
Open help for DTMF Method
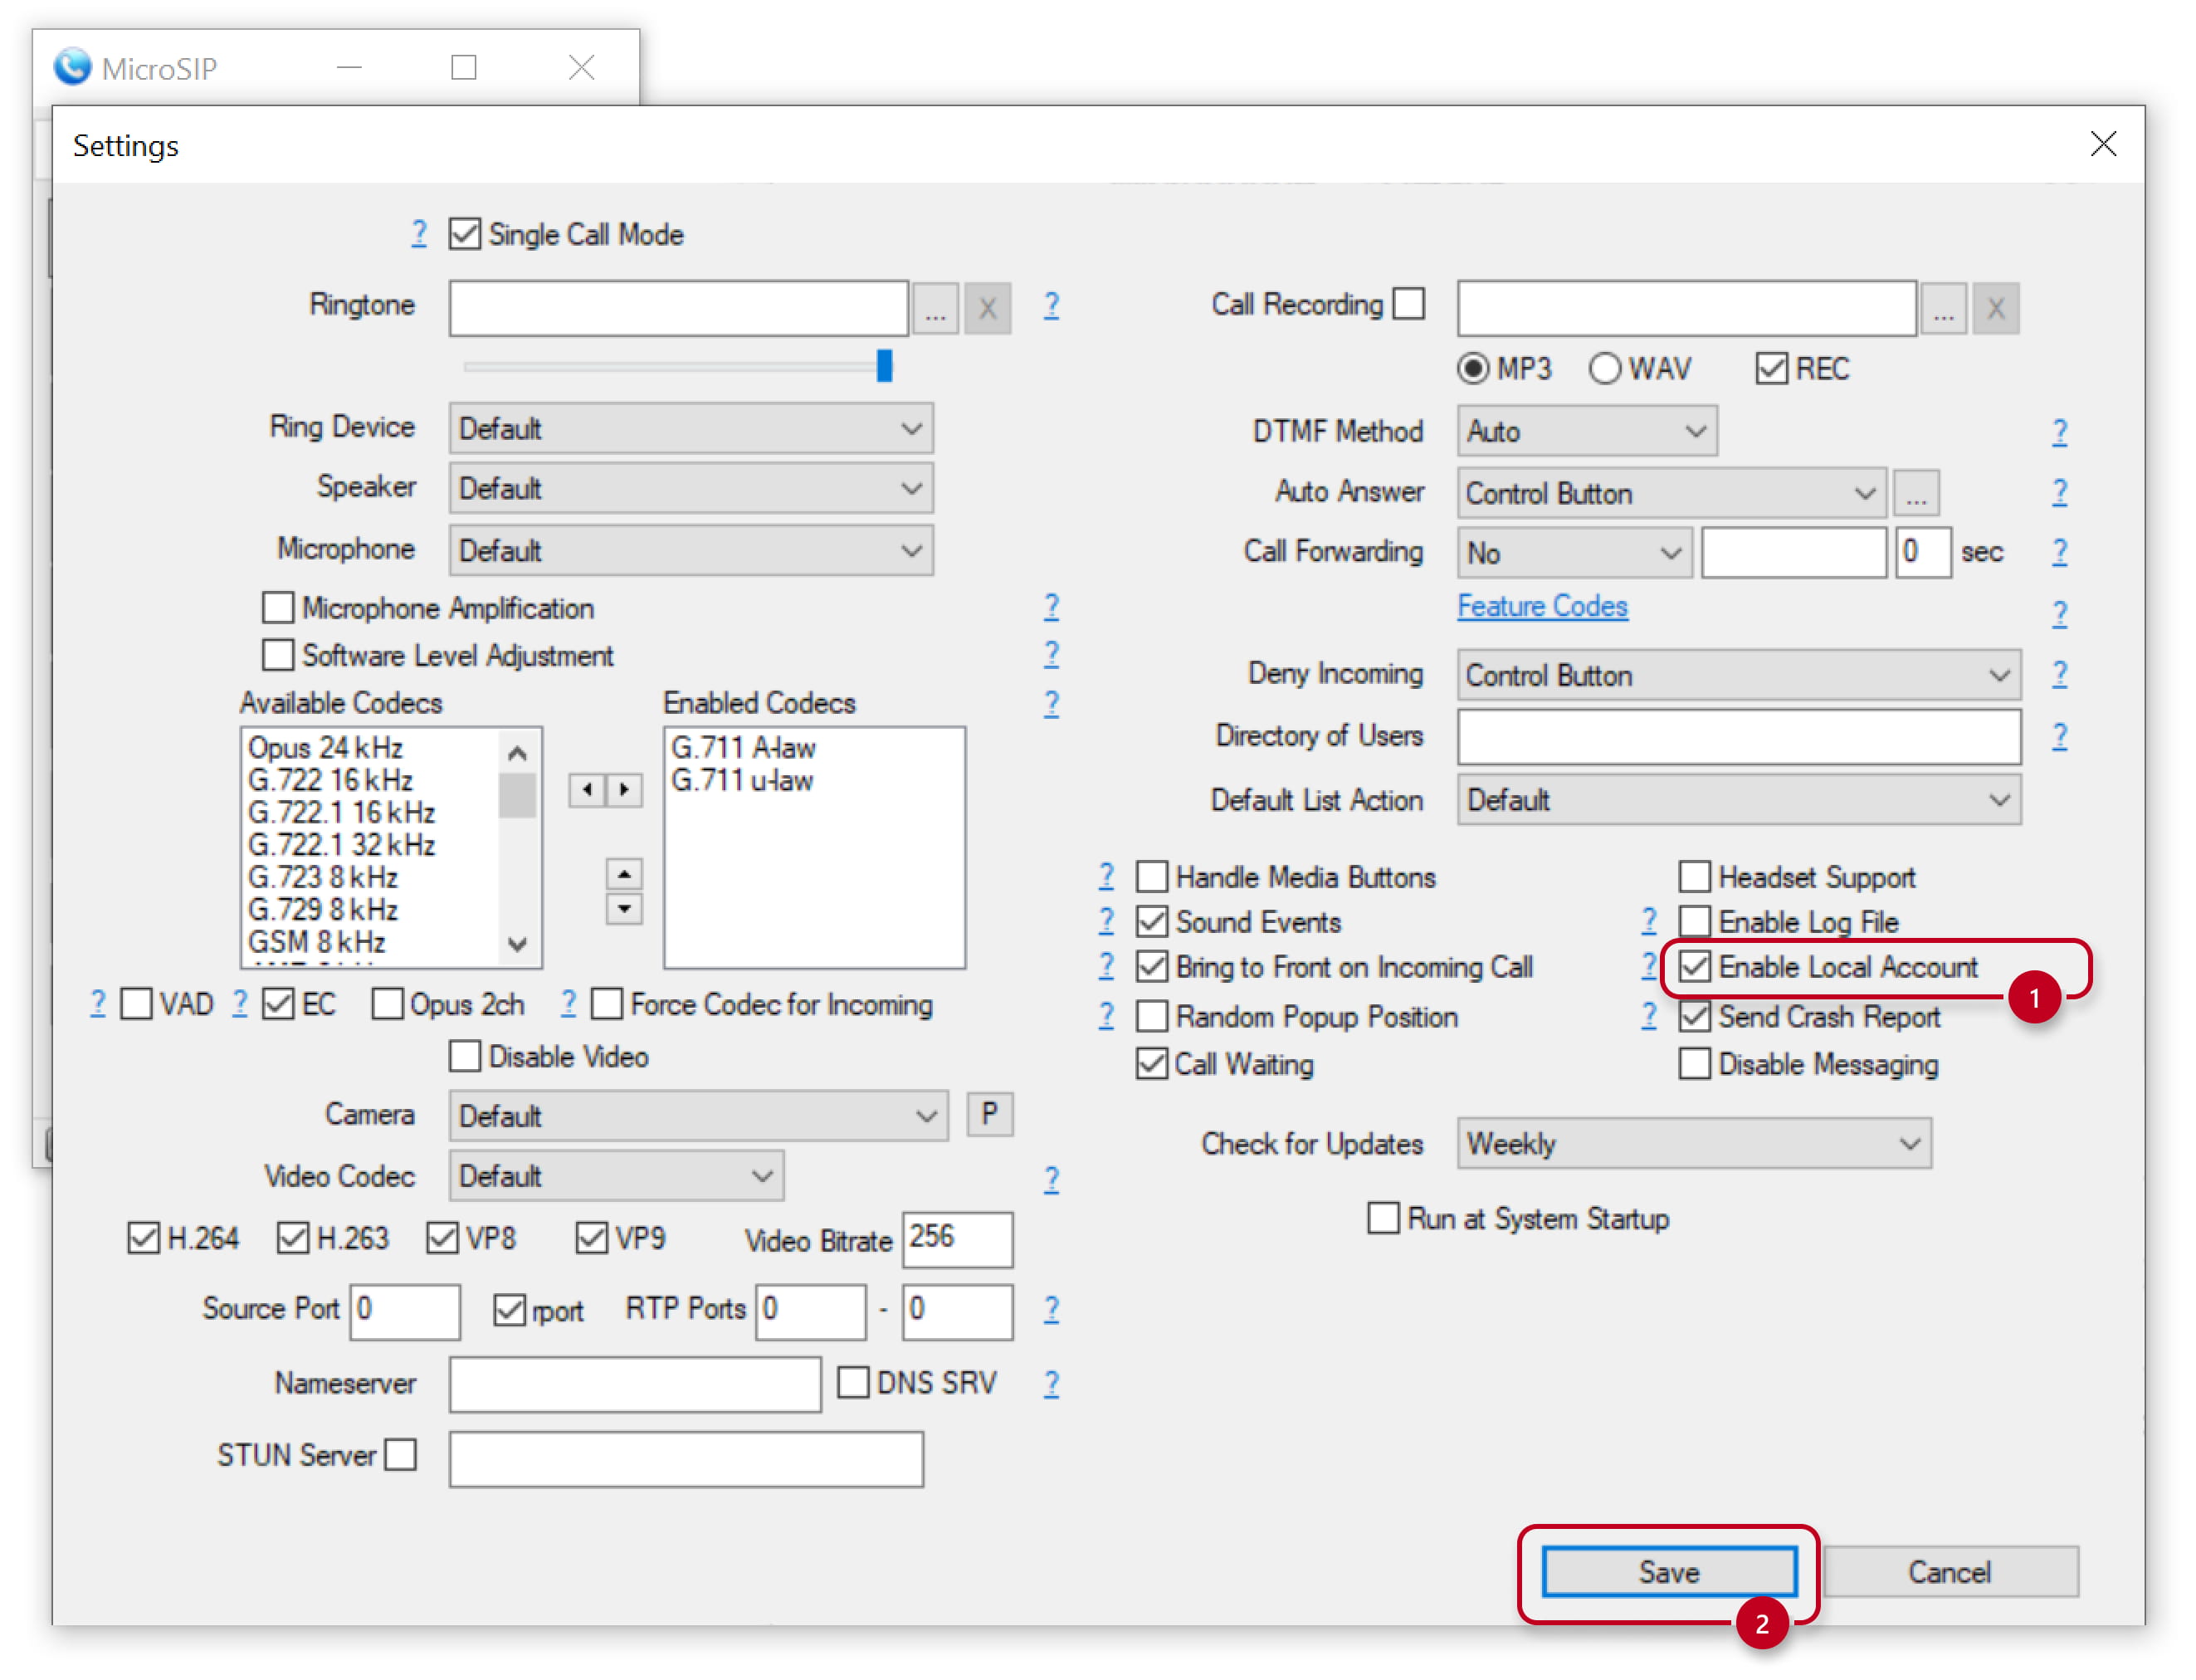pos(2059,432)
